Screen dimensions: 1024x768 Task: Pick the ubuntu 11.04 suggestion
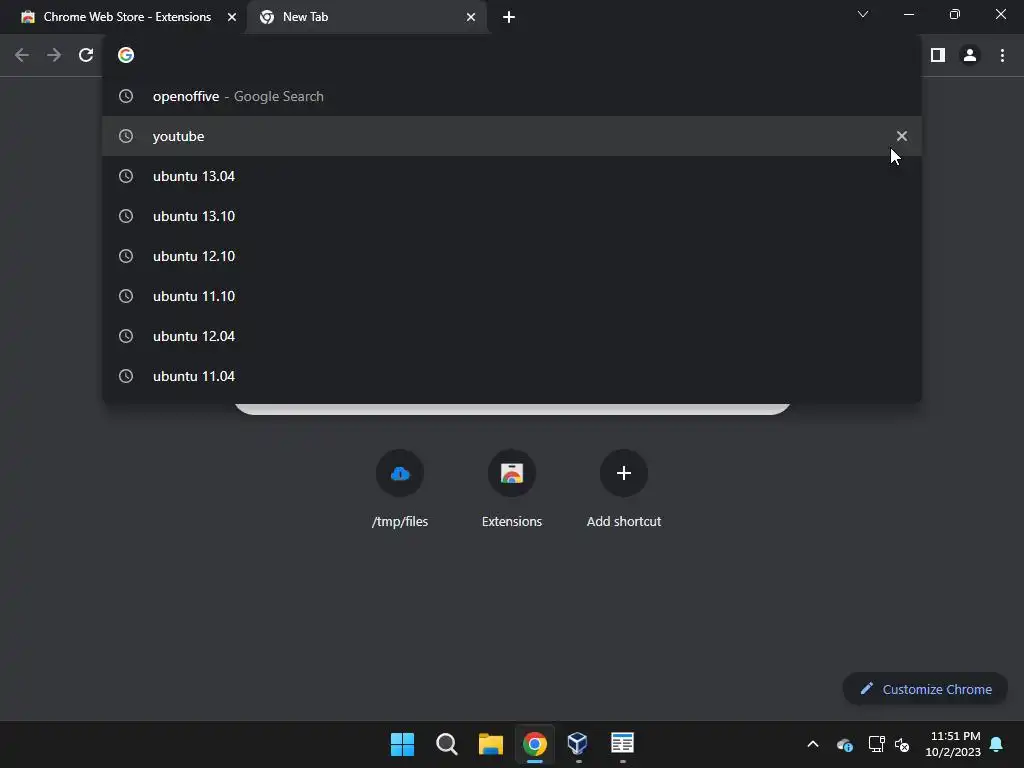click(x=512, y=376)
